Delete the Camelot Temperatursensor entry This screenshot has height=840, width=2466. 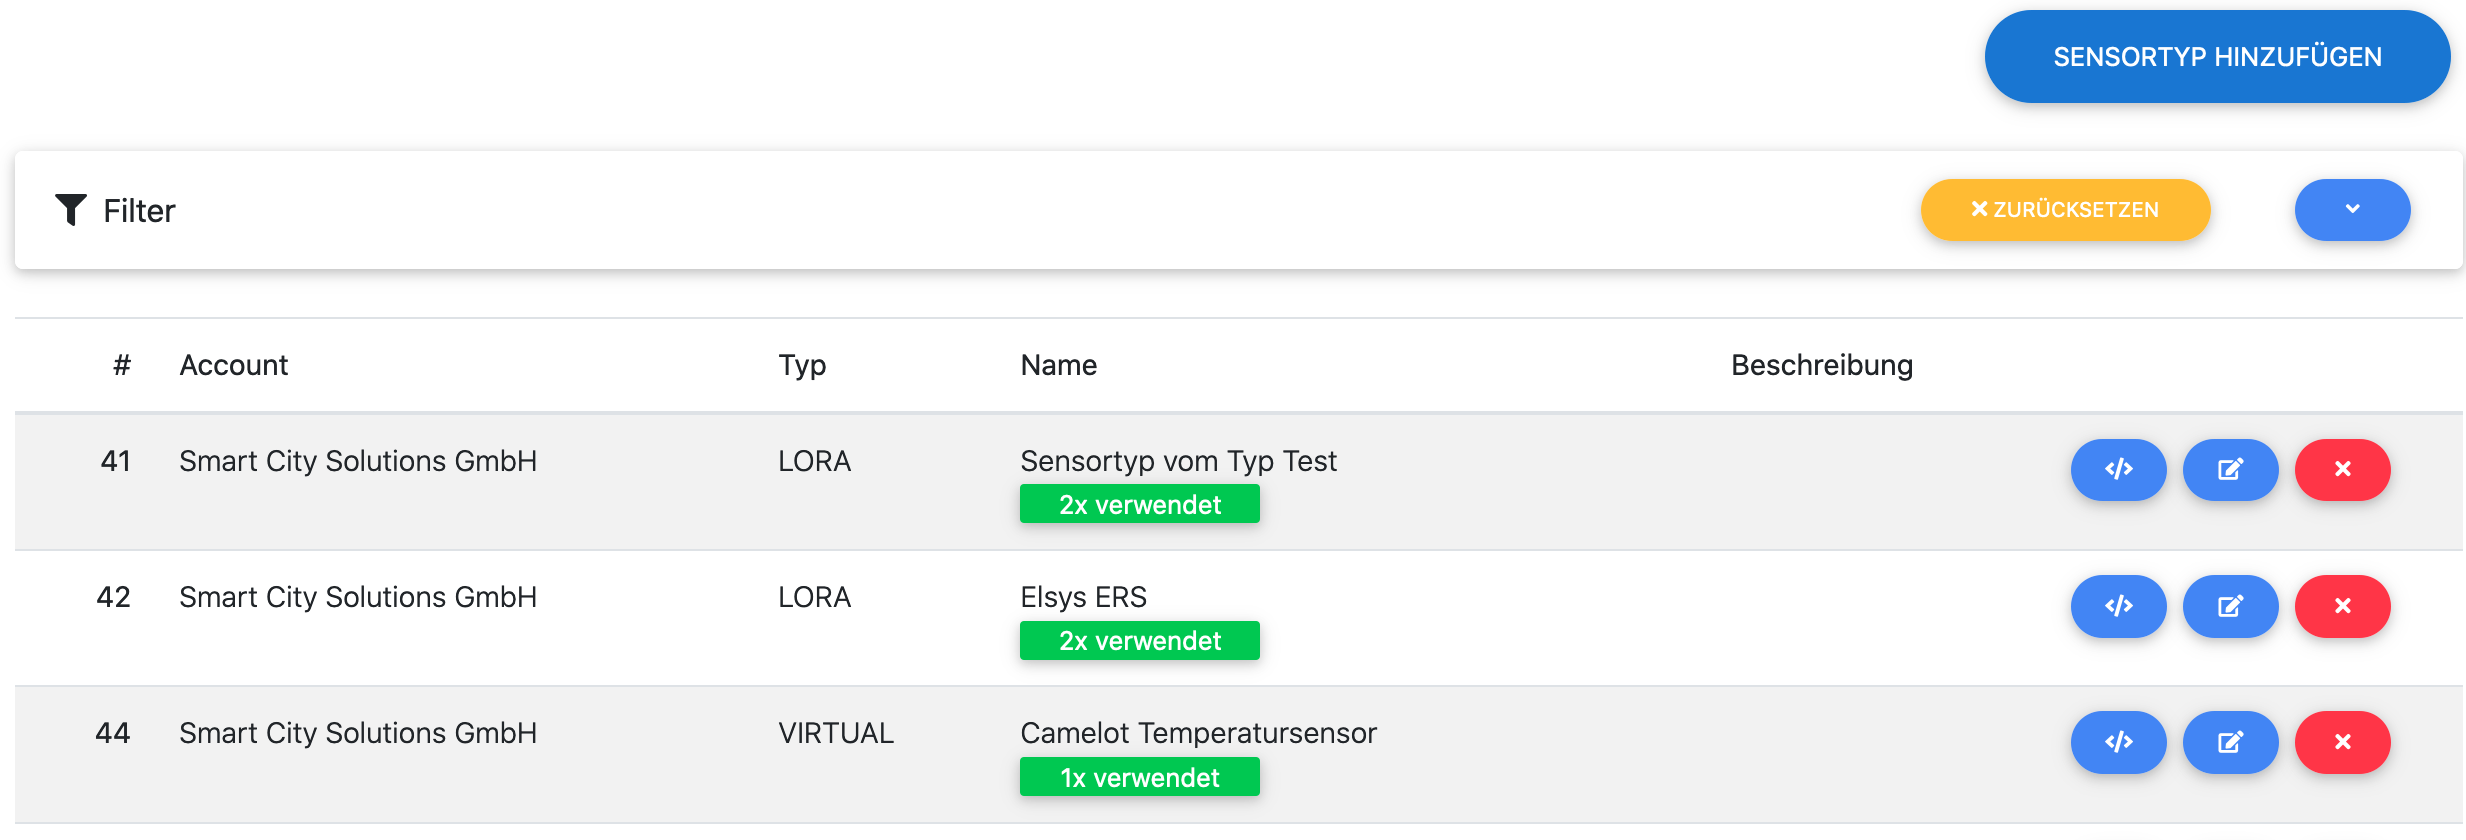click(x=2342, y=742)
